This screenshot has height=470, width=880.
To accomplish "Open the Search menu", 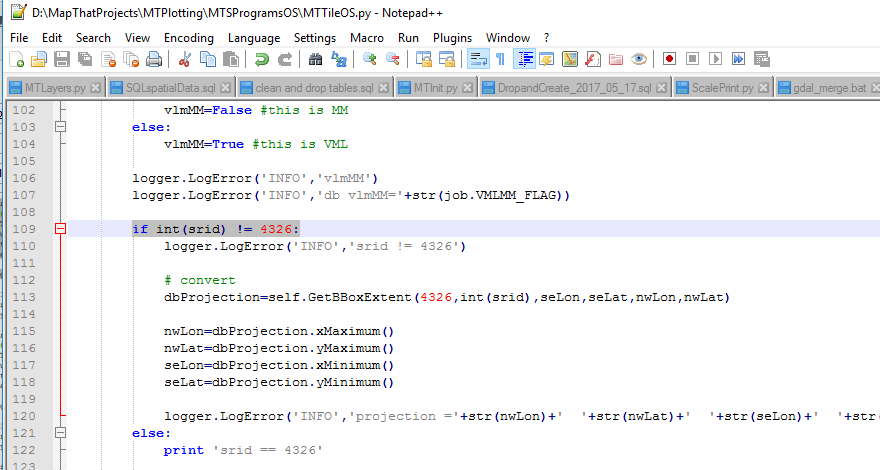I will click(93, 38).
